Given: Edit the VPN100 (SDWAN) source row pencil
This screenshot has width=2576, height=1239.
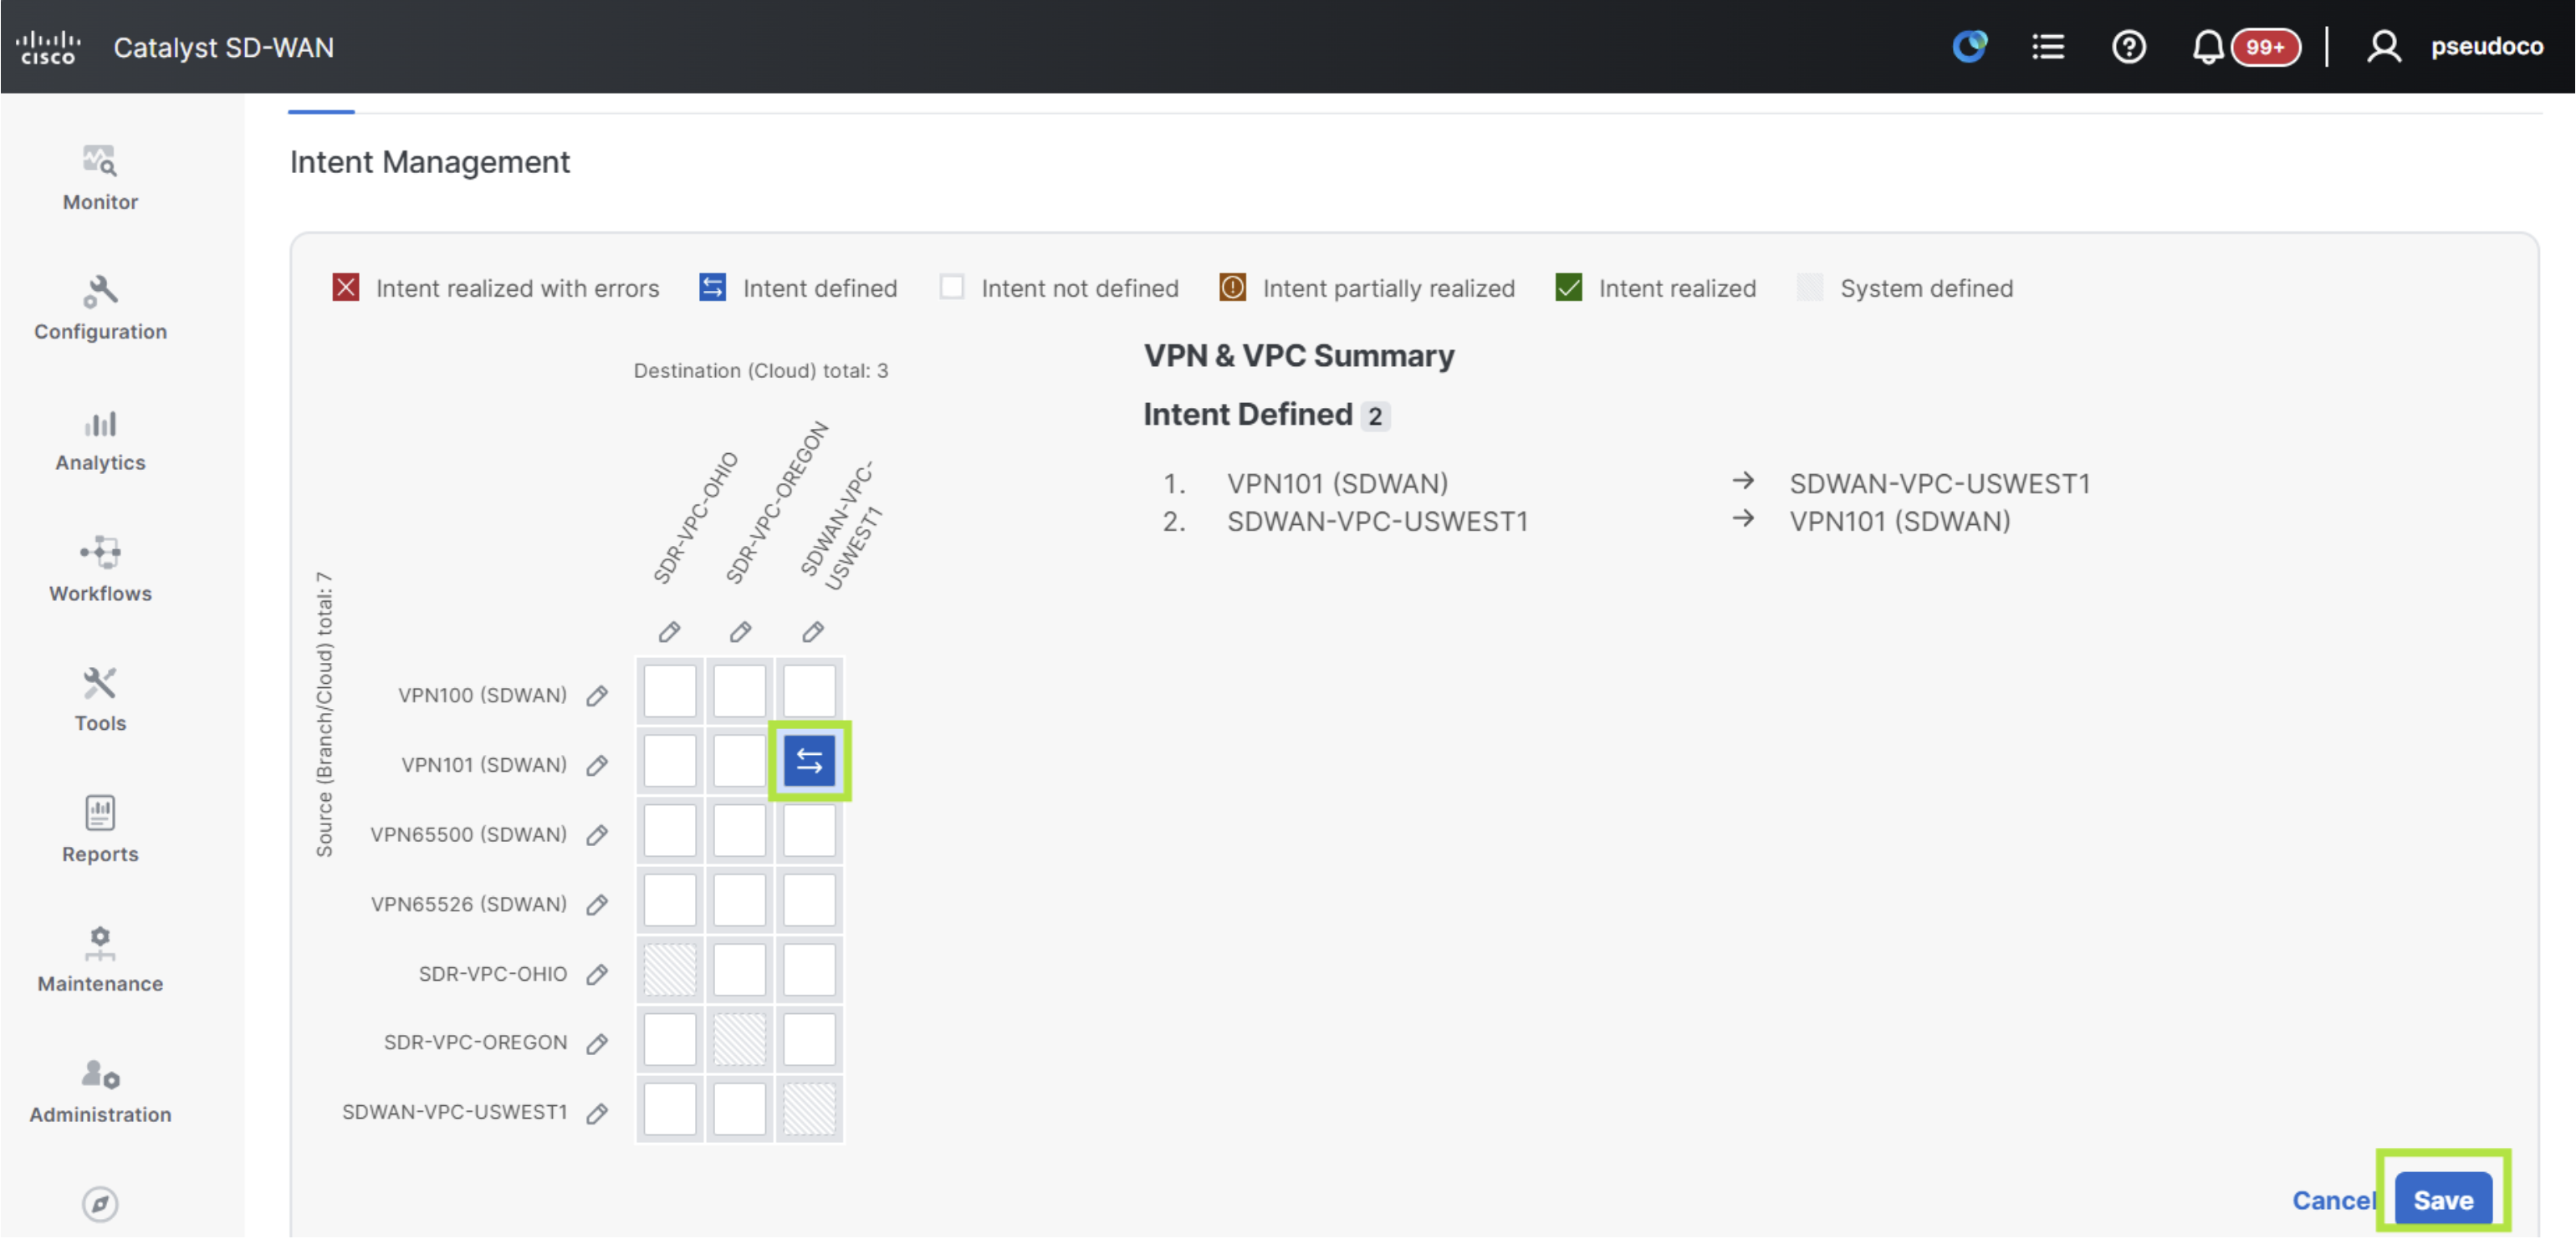Looking at the screenshot, I should pyautogui.click(x=597, y=696).
